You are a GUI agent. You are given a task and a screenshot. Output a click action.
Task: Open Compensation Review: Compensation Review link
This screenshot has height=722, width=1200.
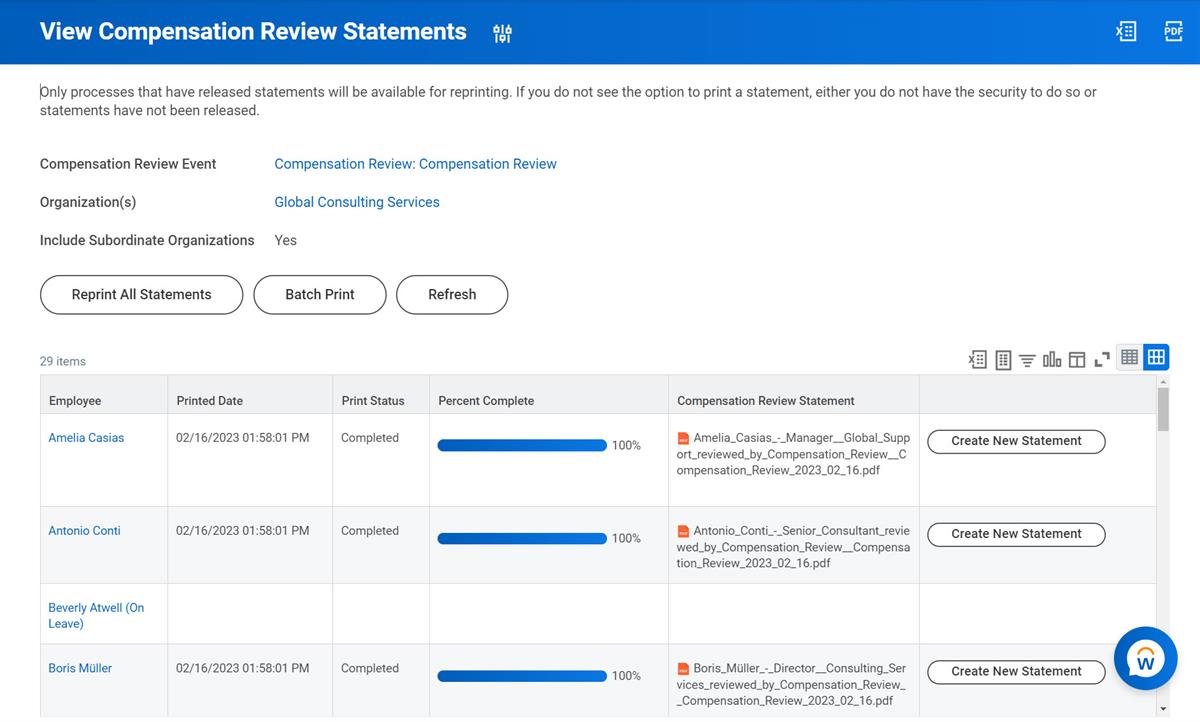(415, 164)
